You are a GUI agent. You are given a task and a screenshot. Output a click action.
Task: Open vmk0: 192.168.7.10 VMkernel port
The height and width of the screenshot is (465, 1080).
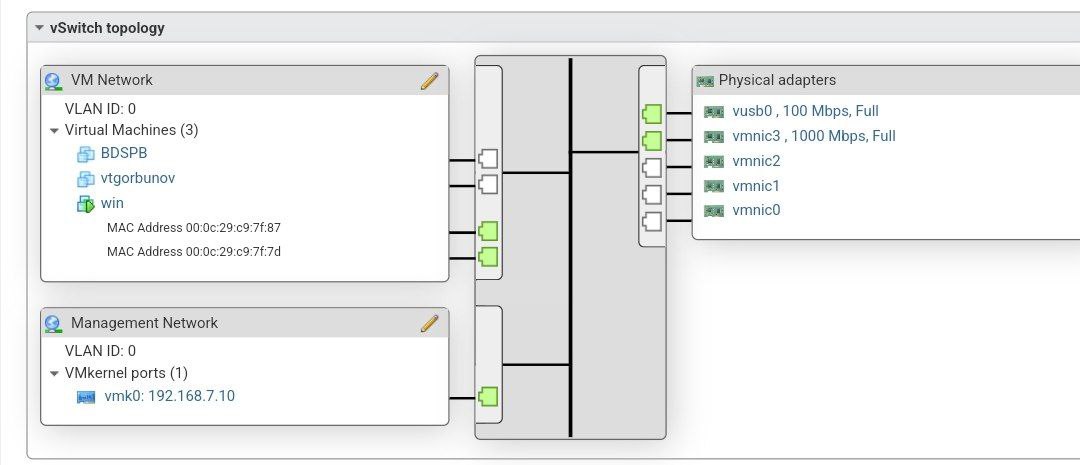pos(170,397)
